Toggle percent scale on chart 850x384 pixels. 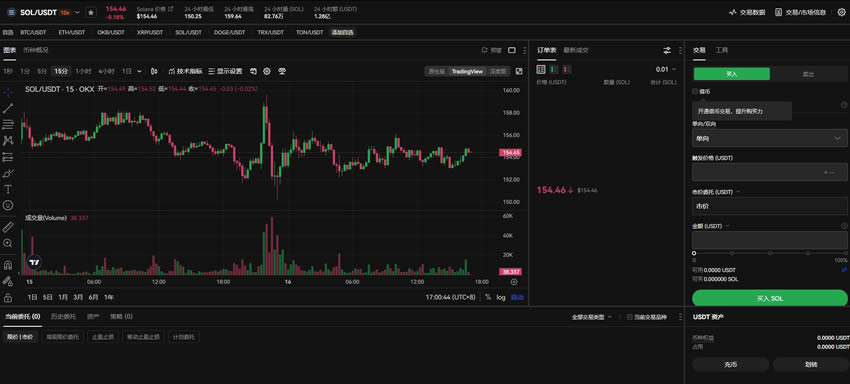coord(488,297)
